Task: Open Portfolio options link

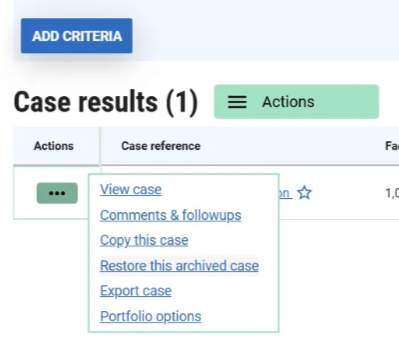Action: click(151, 316)
